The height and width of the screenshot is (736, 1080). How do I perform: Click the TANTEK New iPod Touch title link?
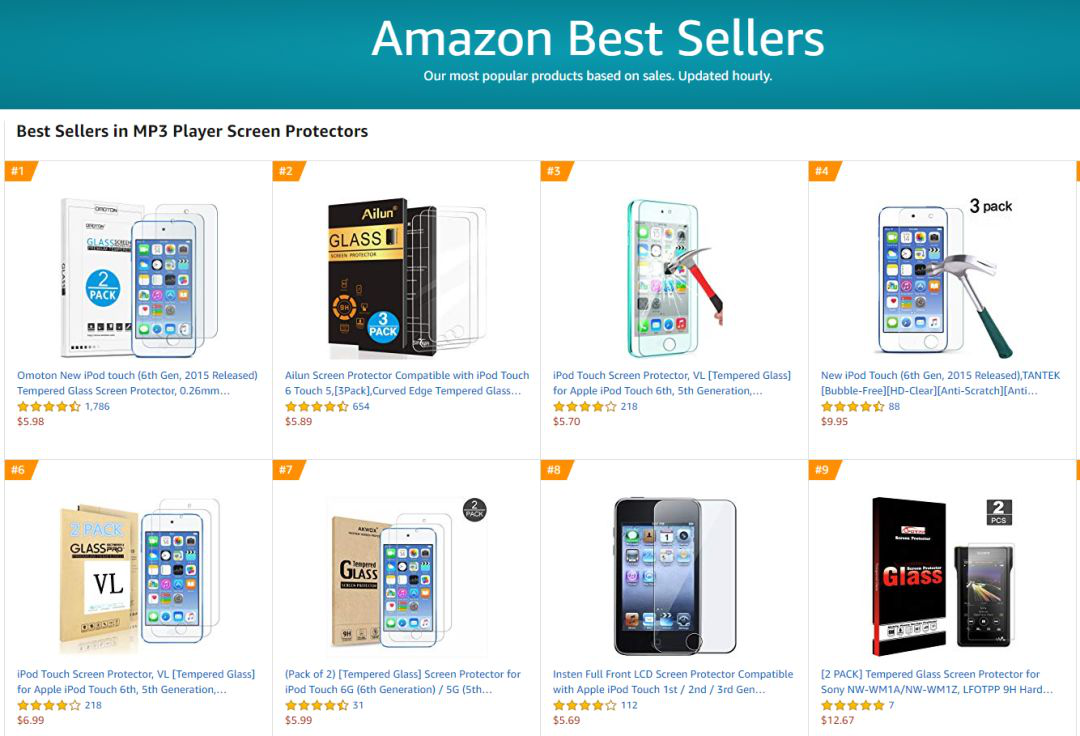[x=940, y=383]
